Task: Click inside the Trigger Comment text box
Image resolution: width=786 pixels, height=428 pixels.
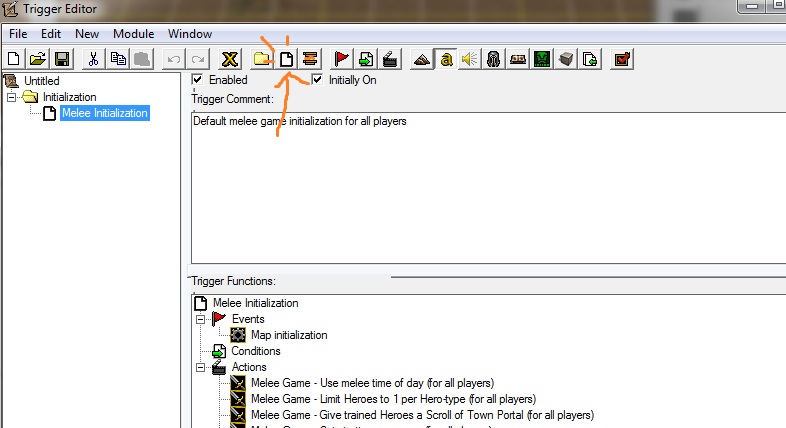Action: (488, 188)
